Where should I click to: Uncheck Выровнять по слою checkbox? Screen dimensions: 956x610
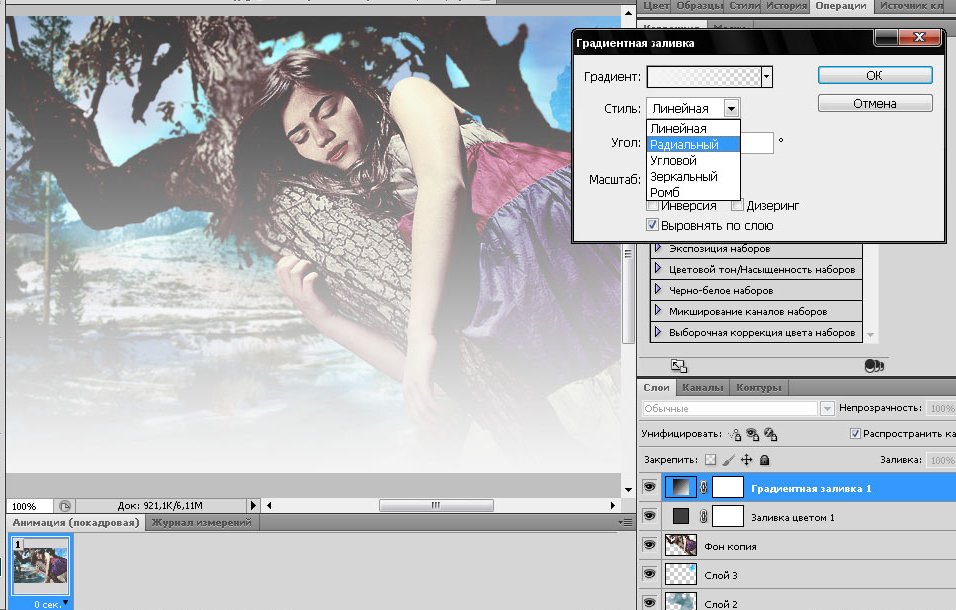[x=652, y=225]
